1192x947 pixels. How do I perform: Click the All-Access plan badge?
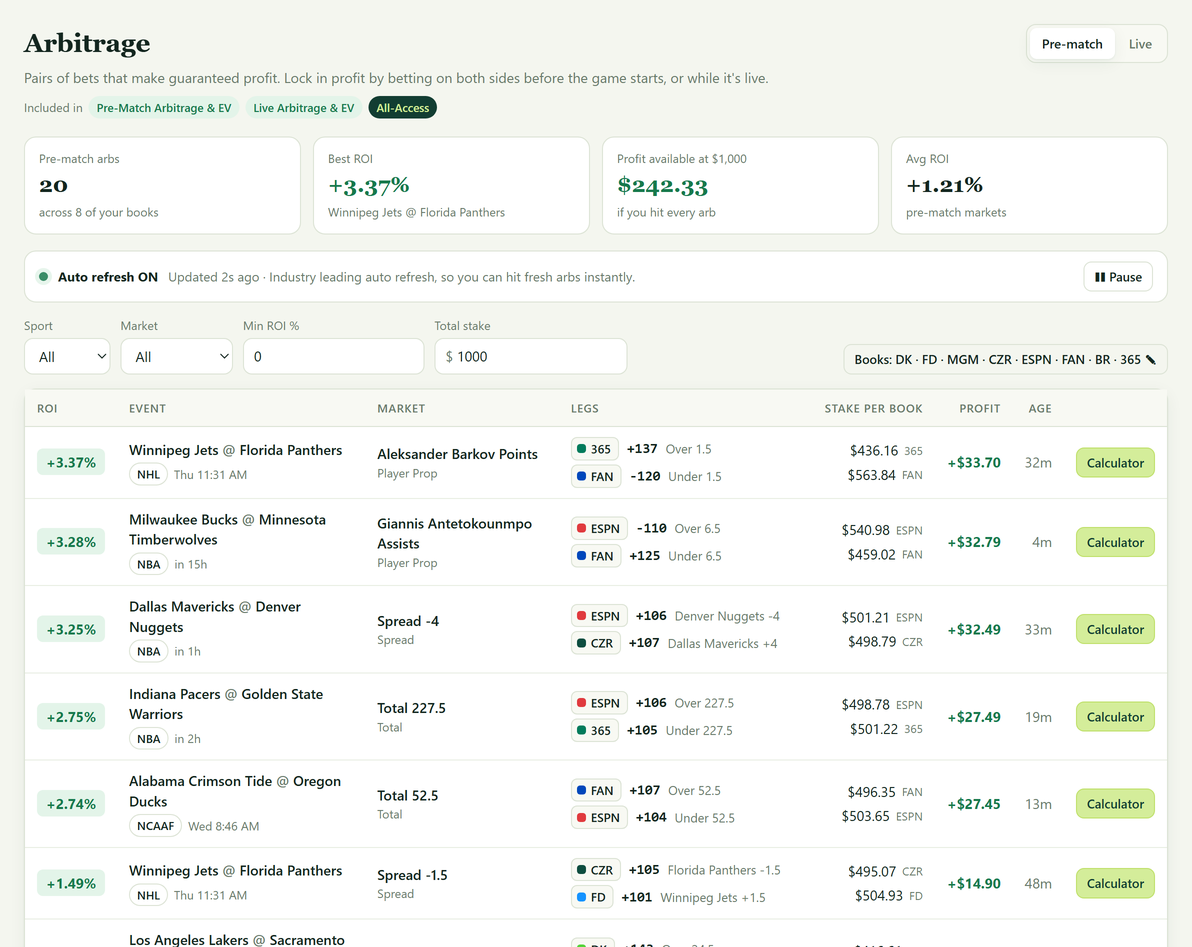coord(403,108)
